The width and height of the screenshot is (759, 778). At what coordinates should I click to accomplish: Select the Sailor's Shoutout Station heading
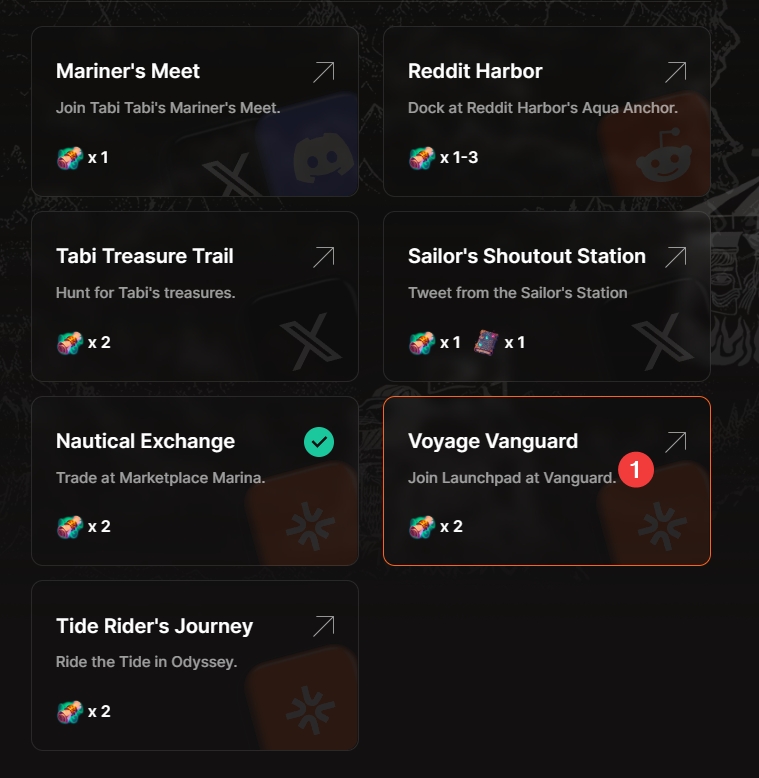(x=527, y=257)
